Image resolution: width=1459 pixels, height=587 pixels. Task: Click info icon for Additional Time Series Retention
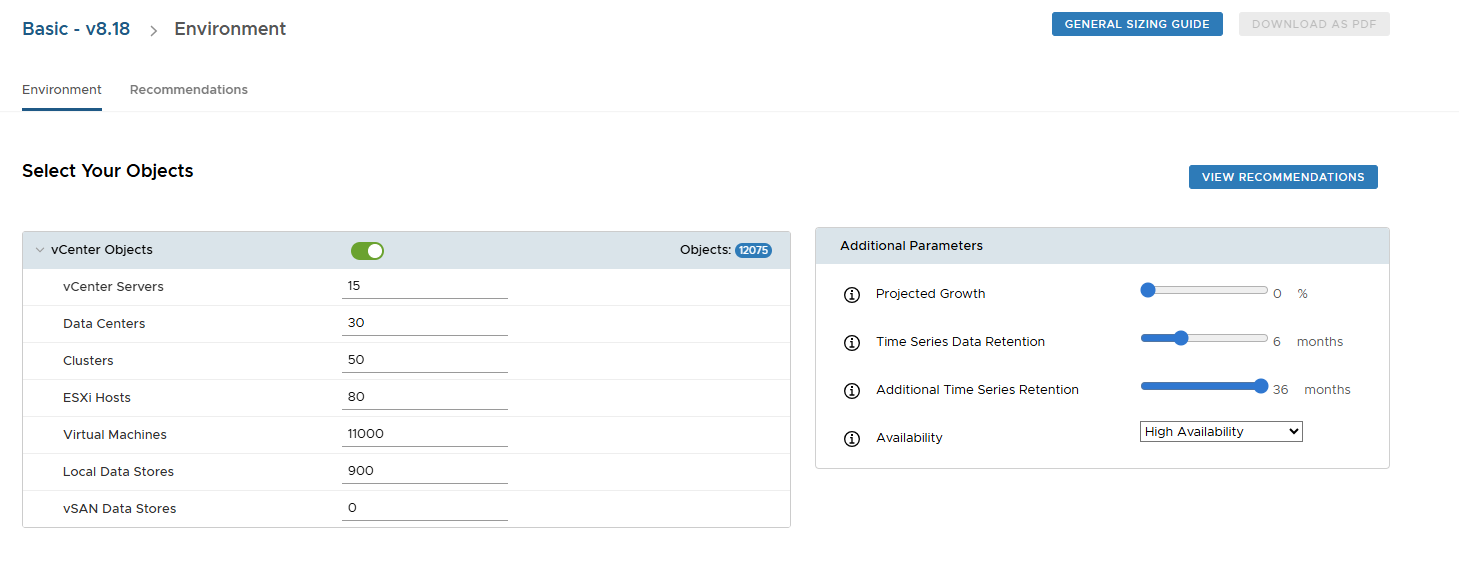pos(852,391)
